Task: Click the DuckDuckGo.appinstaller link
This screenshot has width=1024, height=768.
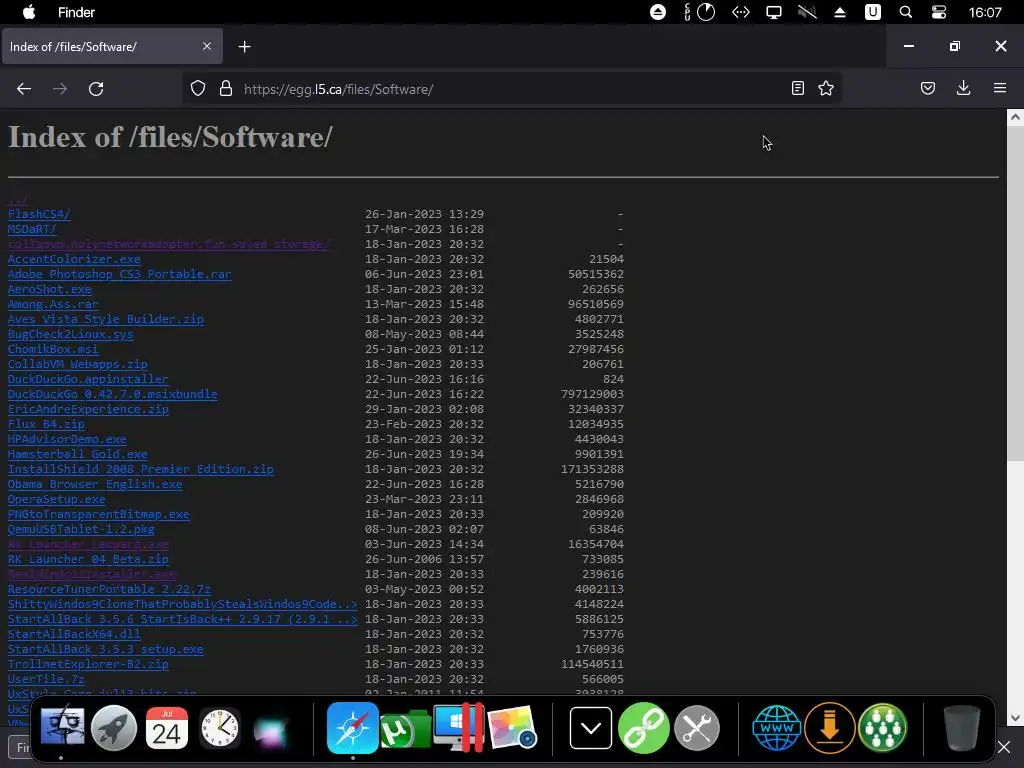Action: click(x=88, y=379)
